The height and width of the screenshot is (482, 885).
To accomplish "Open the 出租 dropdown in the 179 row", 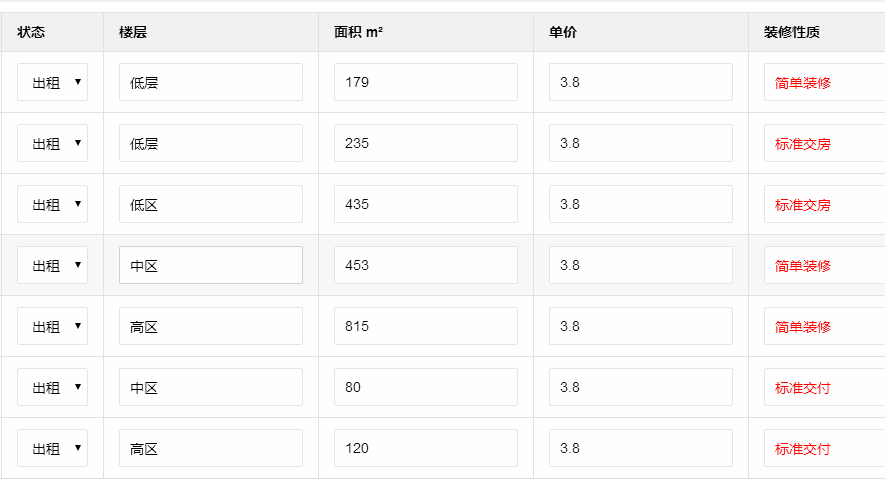I will [52, 82].
